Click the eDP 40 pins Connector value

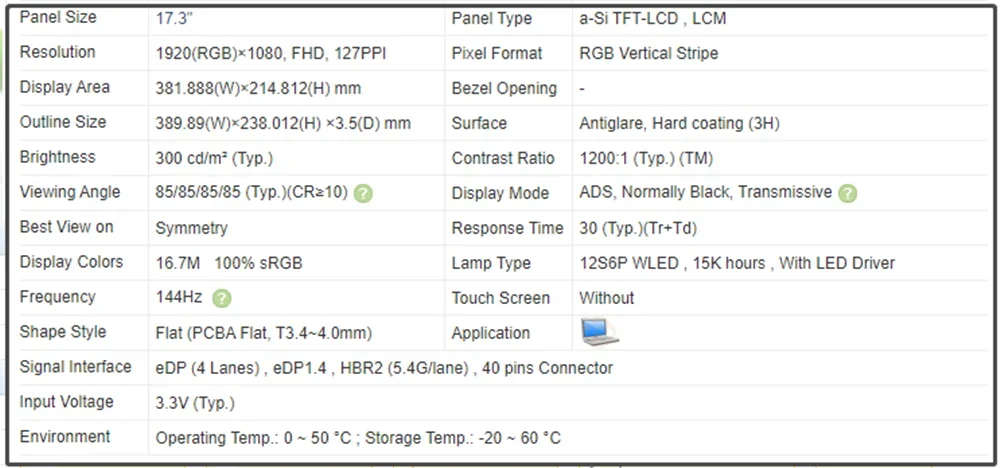pyautogui.click(x=384, y=368)
